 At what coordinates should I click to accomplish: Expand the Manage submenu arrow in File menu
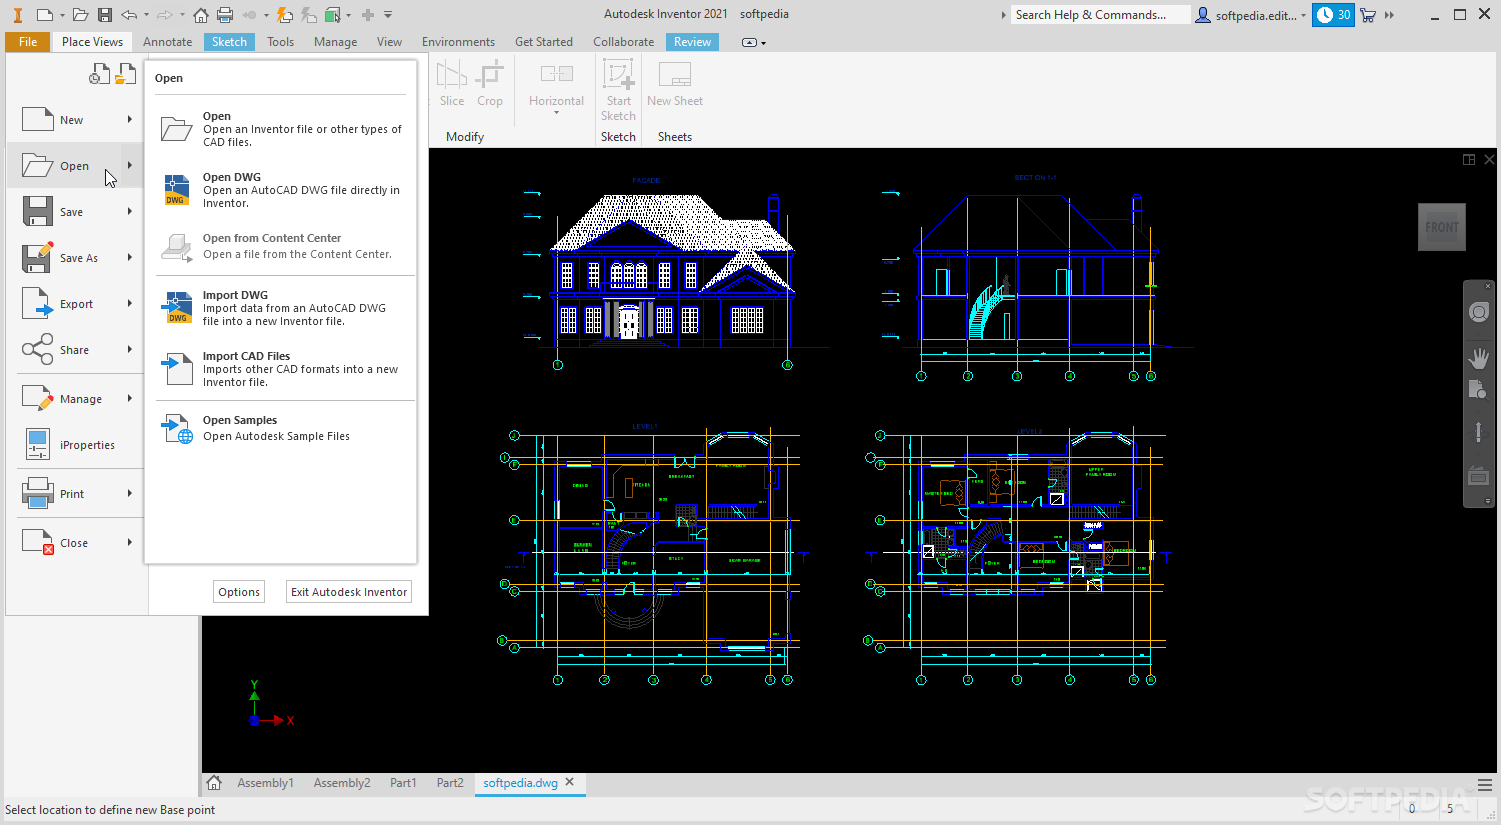[x=130, y=398]
